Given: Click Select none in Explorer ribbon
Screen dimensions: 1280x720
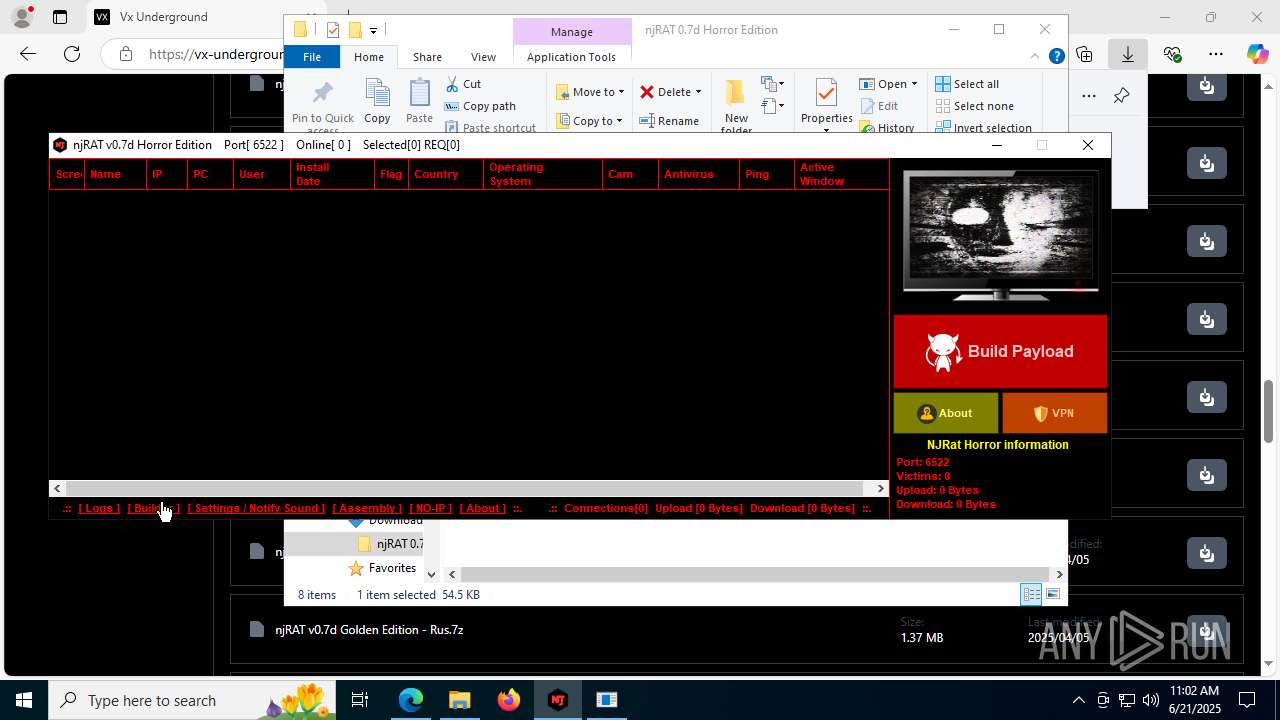Looking at the screenshot, I should click(974, 106).
